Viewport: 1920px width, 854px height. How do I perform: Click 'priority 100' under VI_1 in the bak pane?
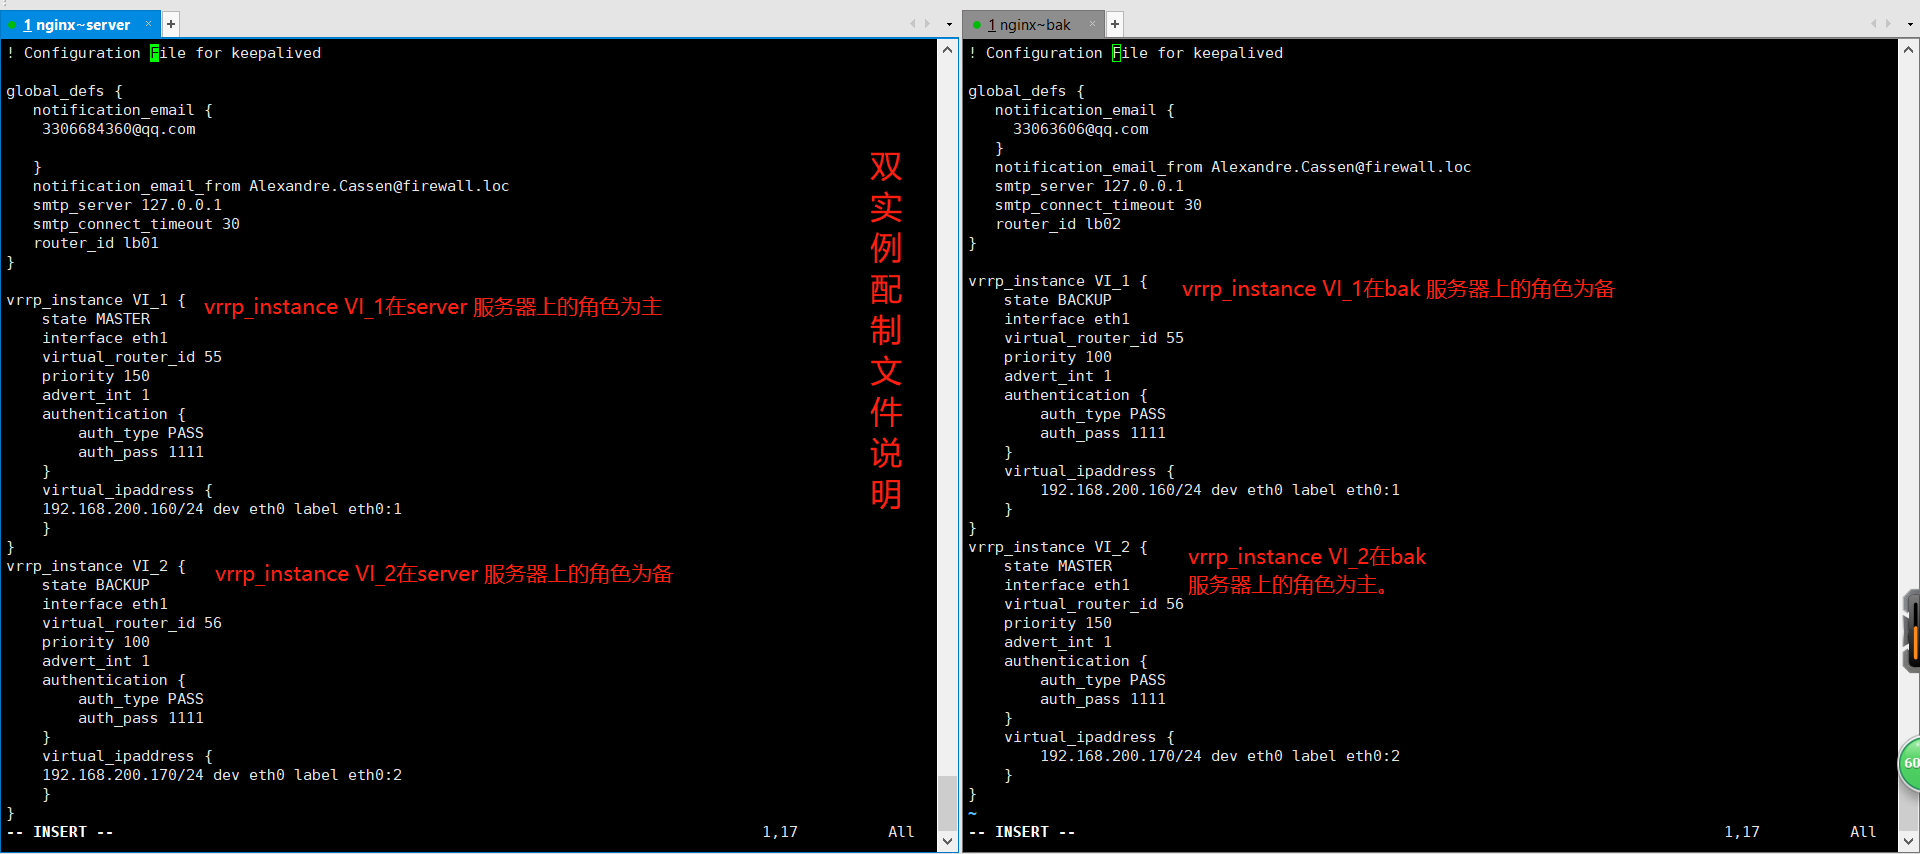1058,357
